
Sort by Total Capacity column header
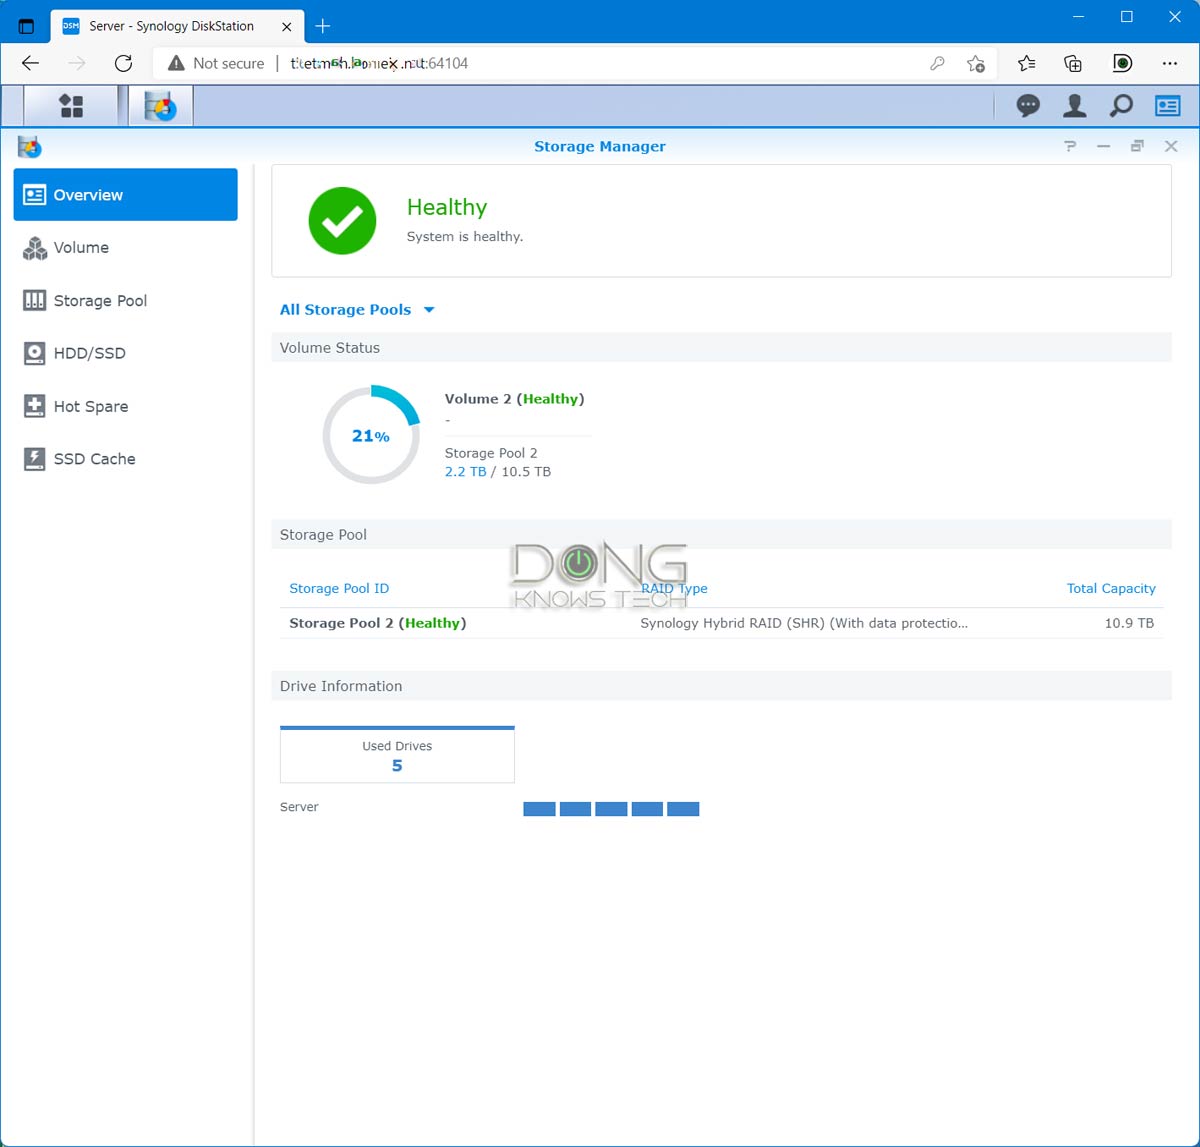1111,589
